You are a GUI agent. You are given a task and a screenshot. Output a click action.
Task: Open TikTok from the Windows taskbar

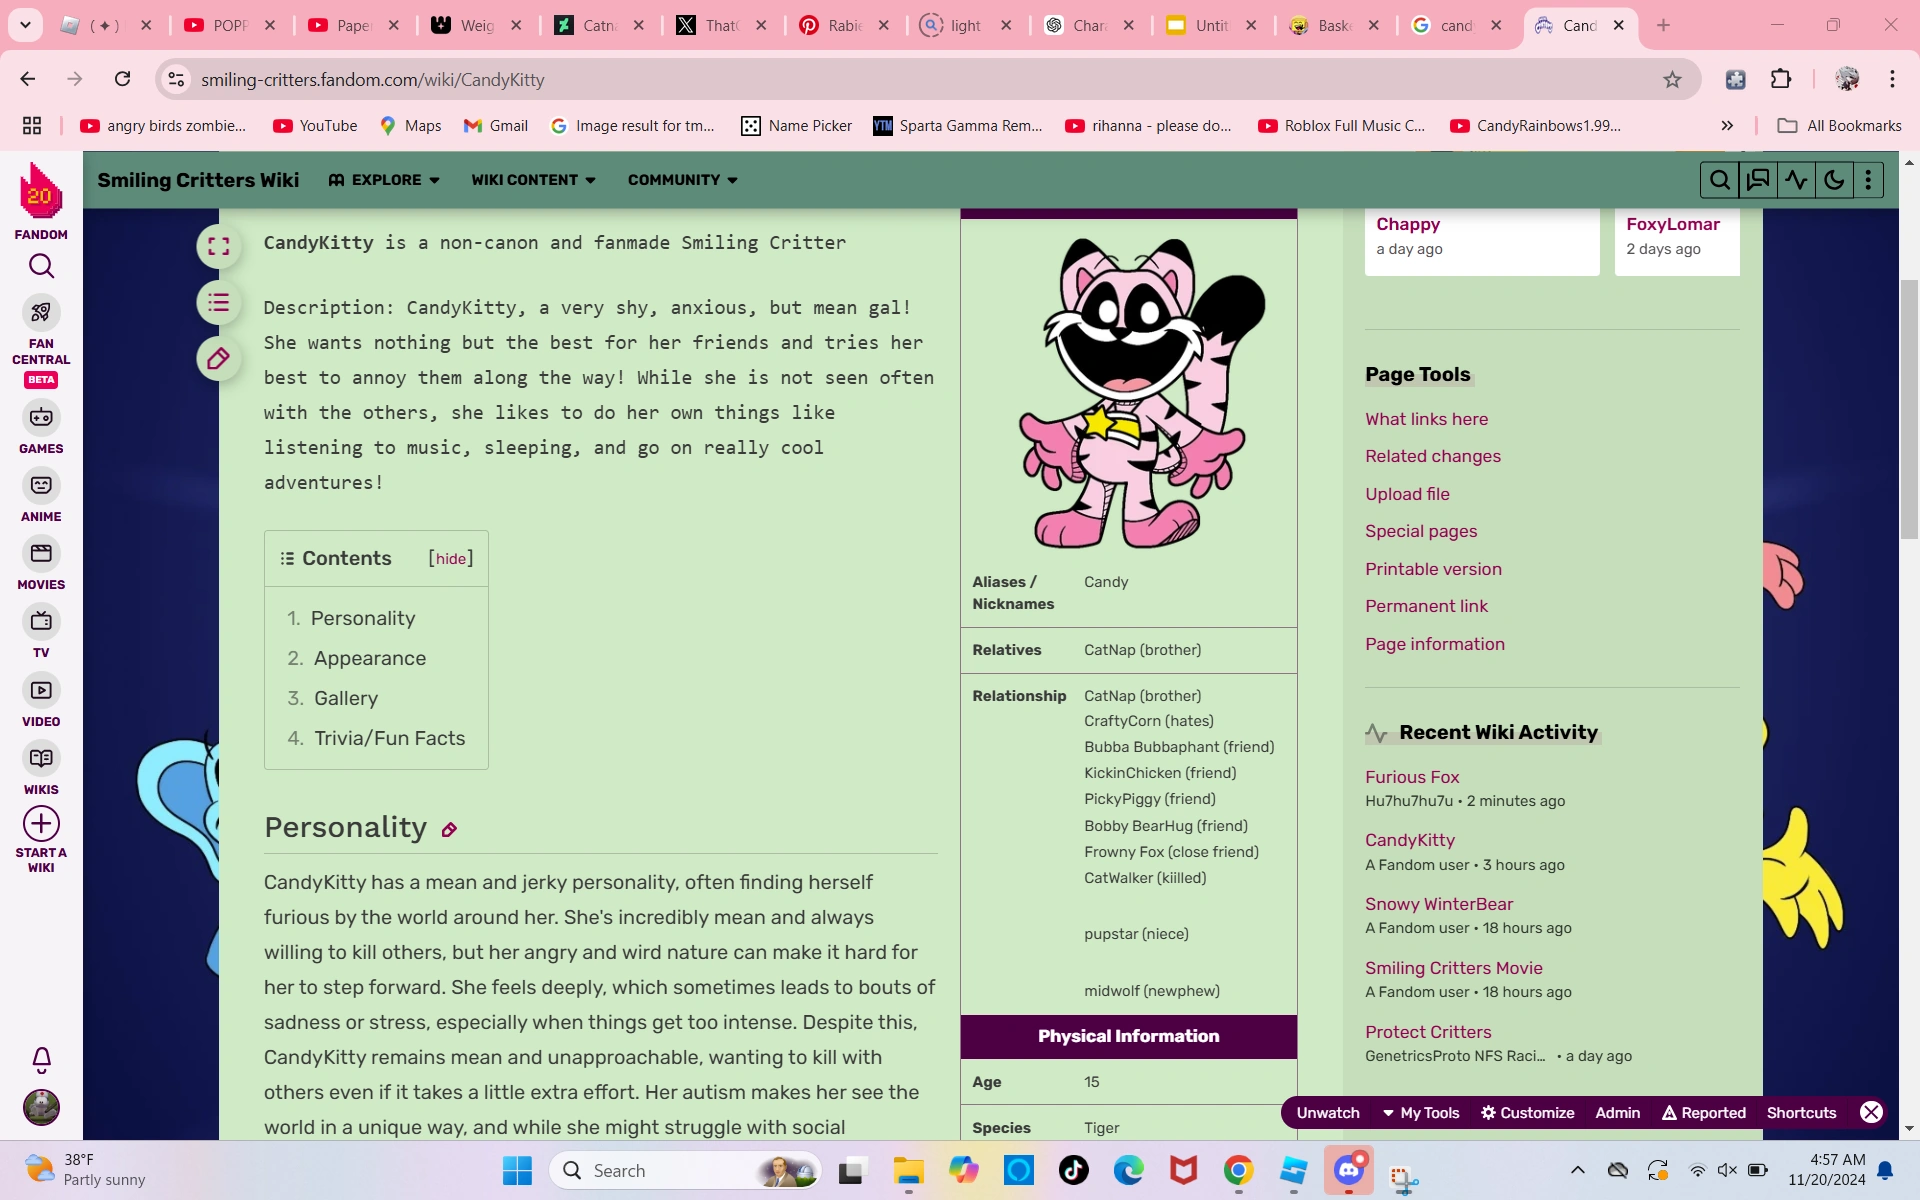pos(1073,1170)
